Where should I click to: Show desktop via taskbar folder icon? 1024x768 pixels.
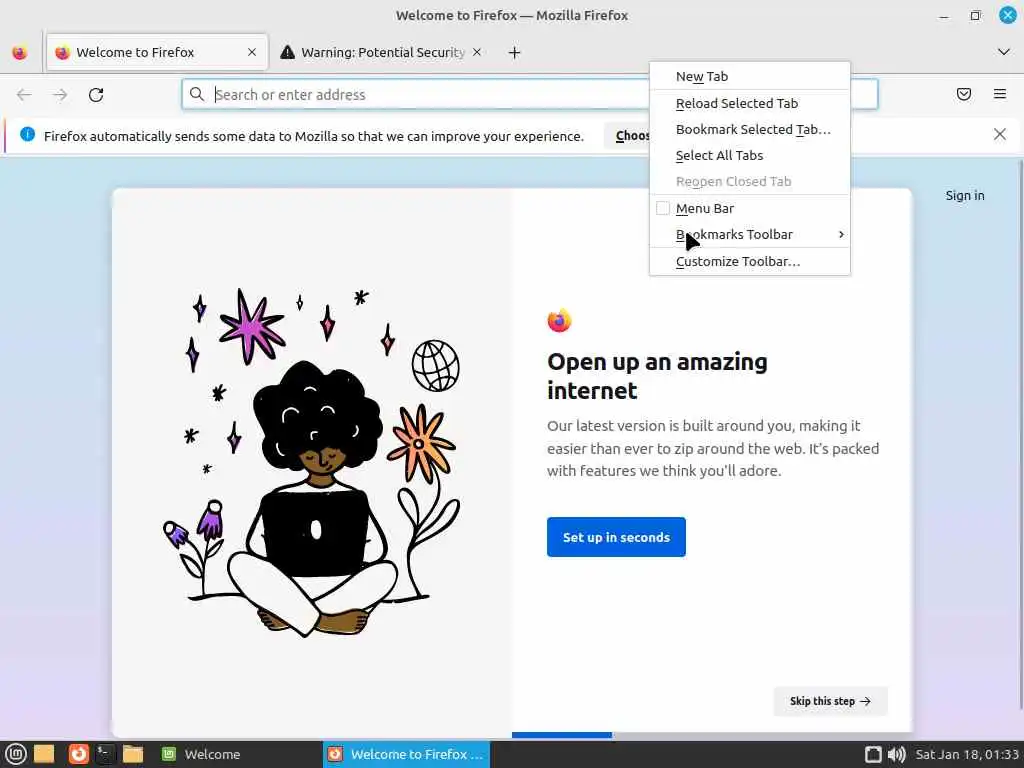pos(44,754)
